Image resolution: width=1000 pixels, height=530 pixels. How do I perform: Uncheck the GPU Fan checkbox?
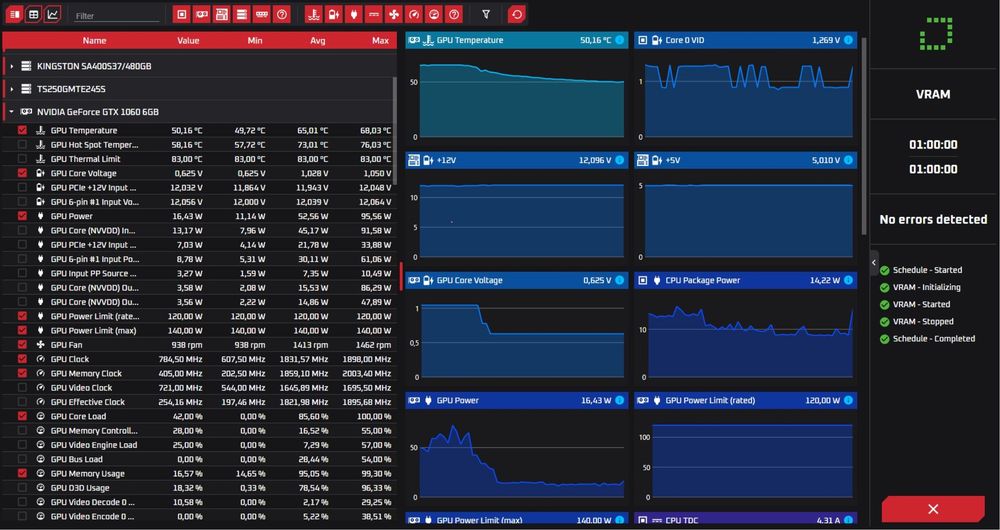point(22,344)
